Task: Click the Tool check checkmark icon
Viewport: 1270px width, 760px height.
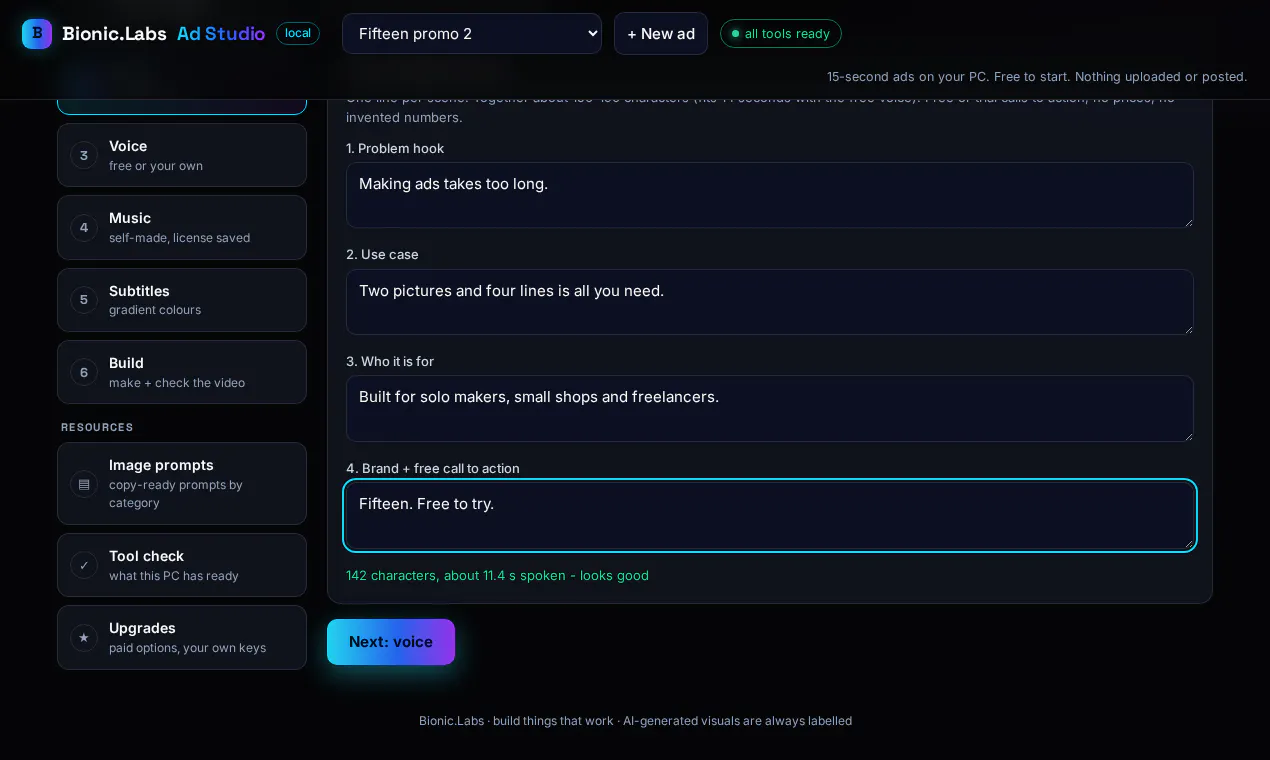Action: coord(84,565)
